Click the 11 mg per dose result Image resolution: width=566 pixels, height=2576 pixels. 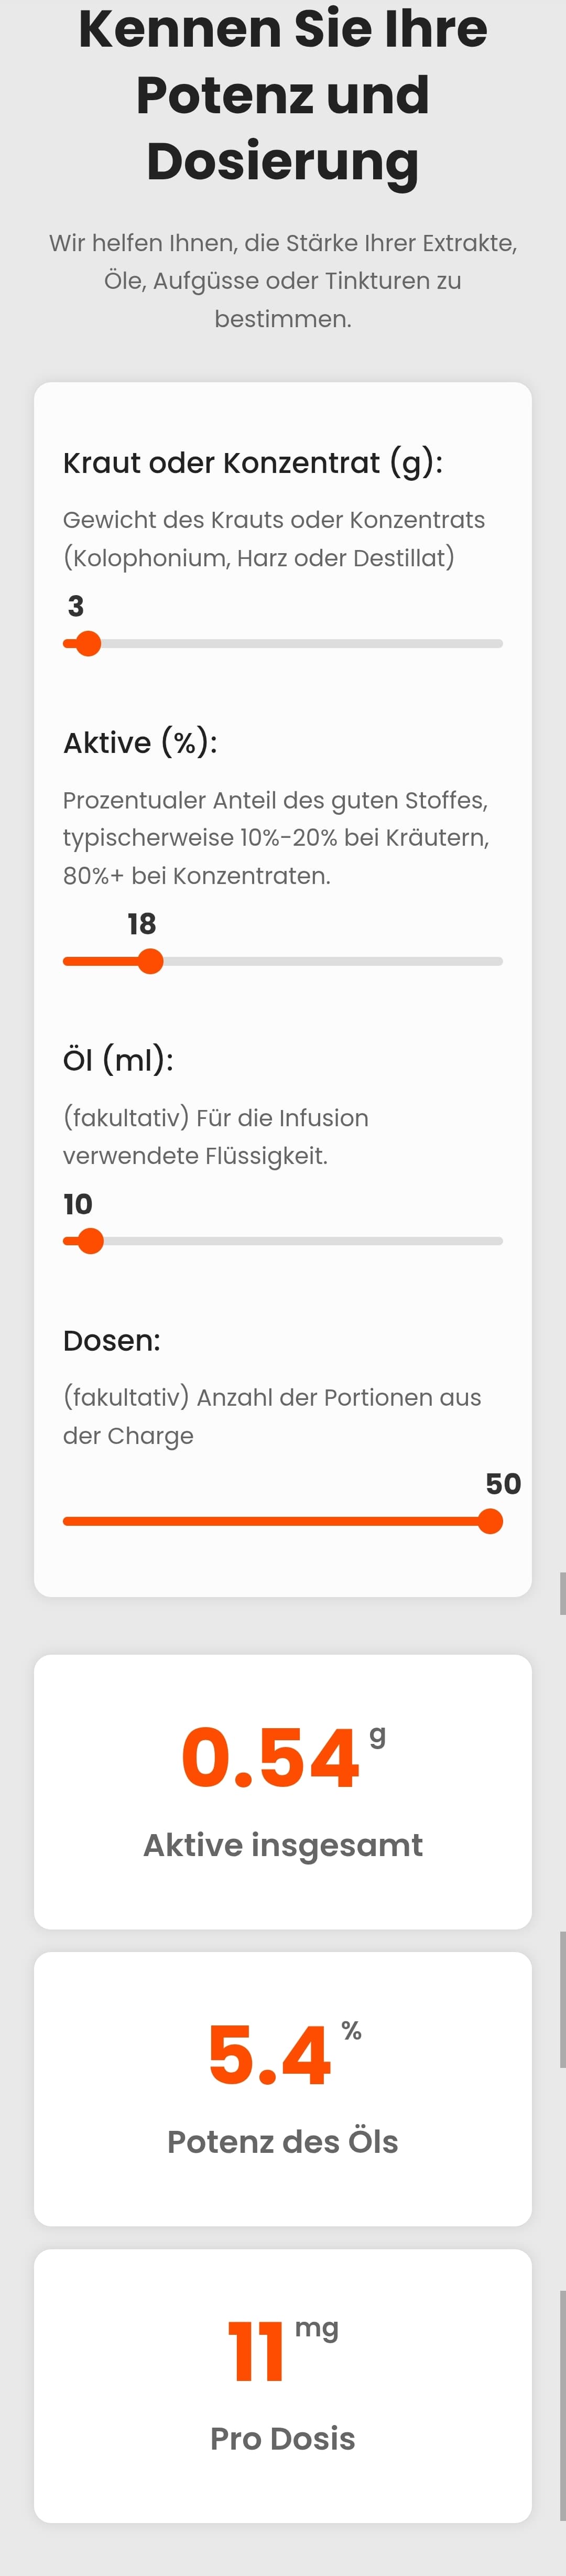pyautogui.click(x=257, y=2352)
